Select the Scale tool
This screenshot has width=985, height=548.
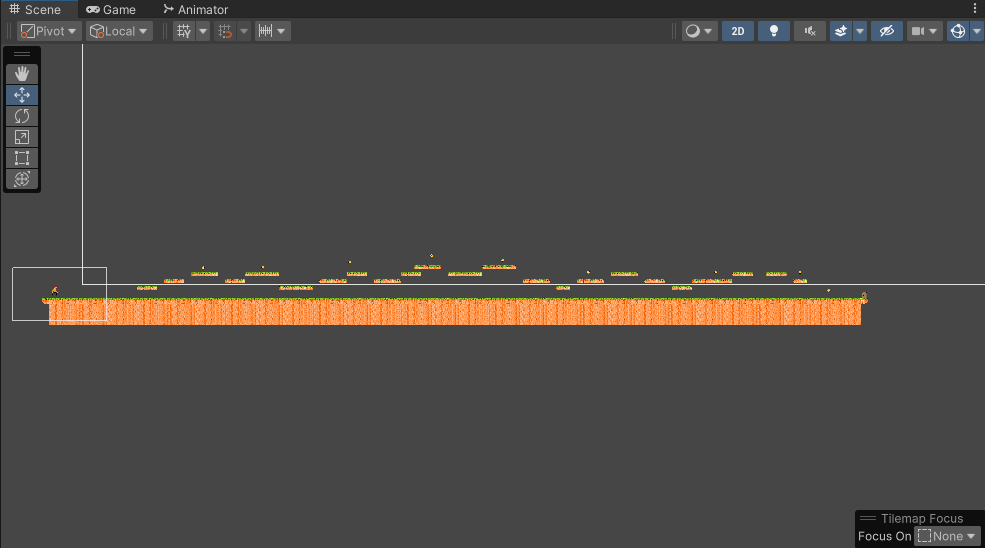(22, 137)
